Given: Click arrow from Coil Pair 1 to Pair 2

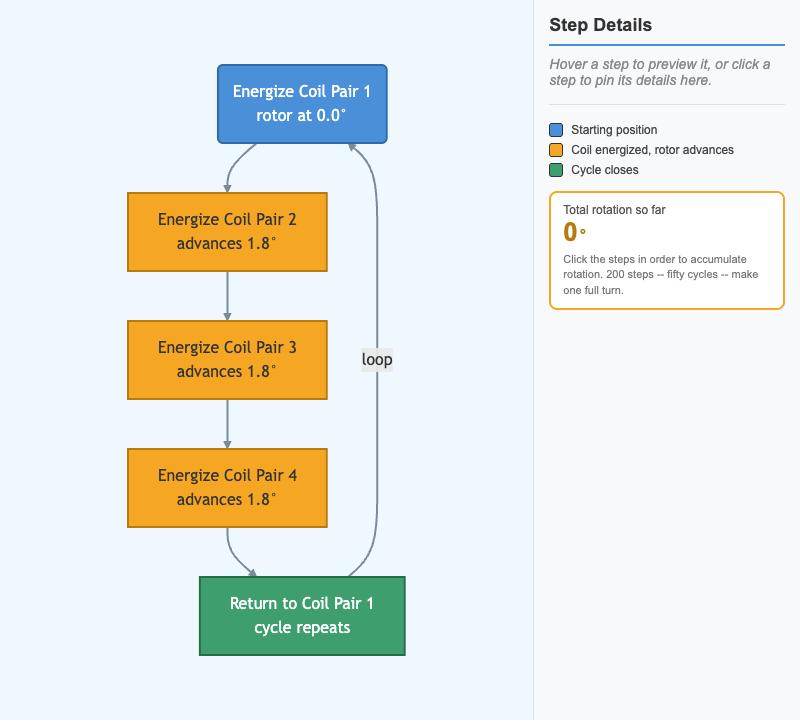Looking at the screenshot, I should tap(237, 168).
